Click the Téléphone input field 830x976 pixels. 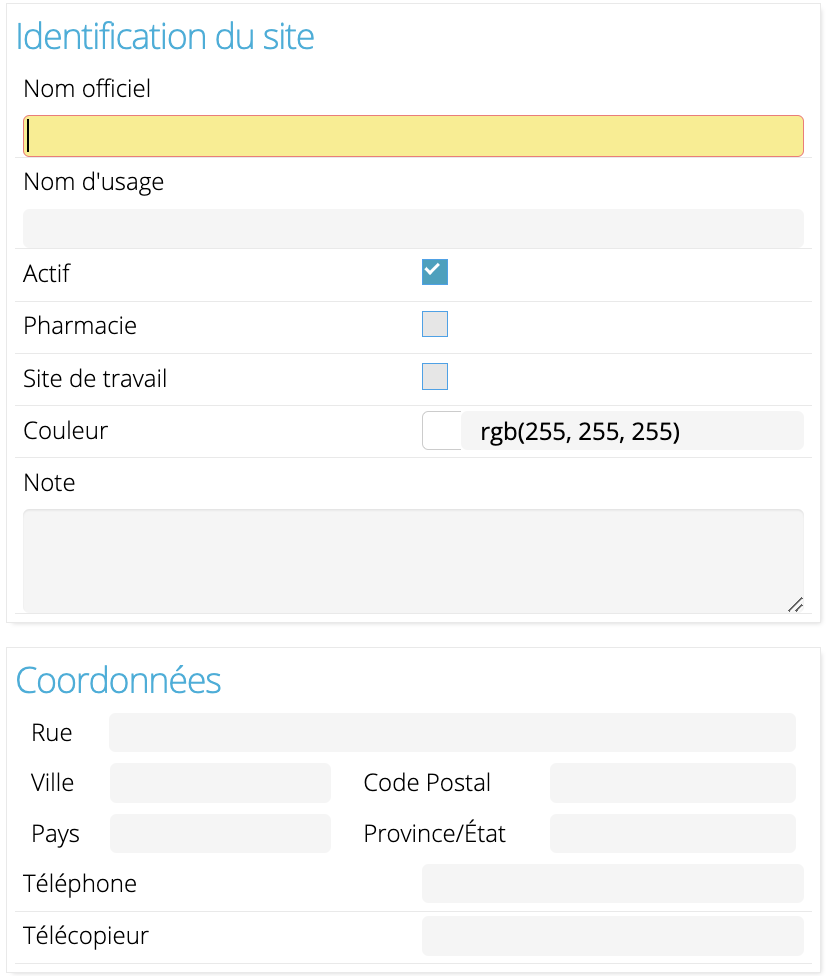[x=613, y=883]
